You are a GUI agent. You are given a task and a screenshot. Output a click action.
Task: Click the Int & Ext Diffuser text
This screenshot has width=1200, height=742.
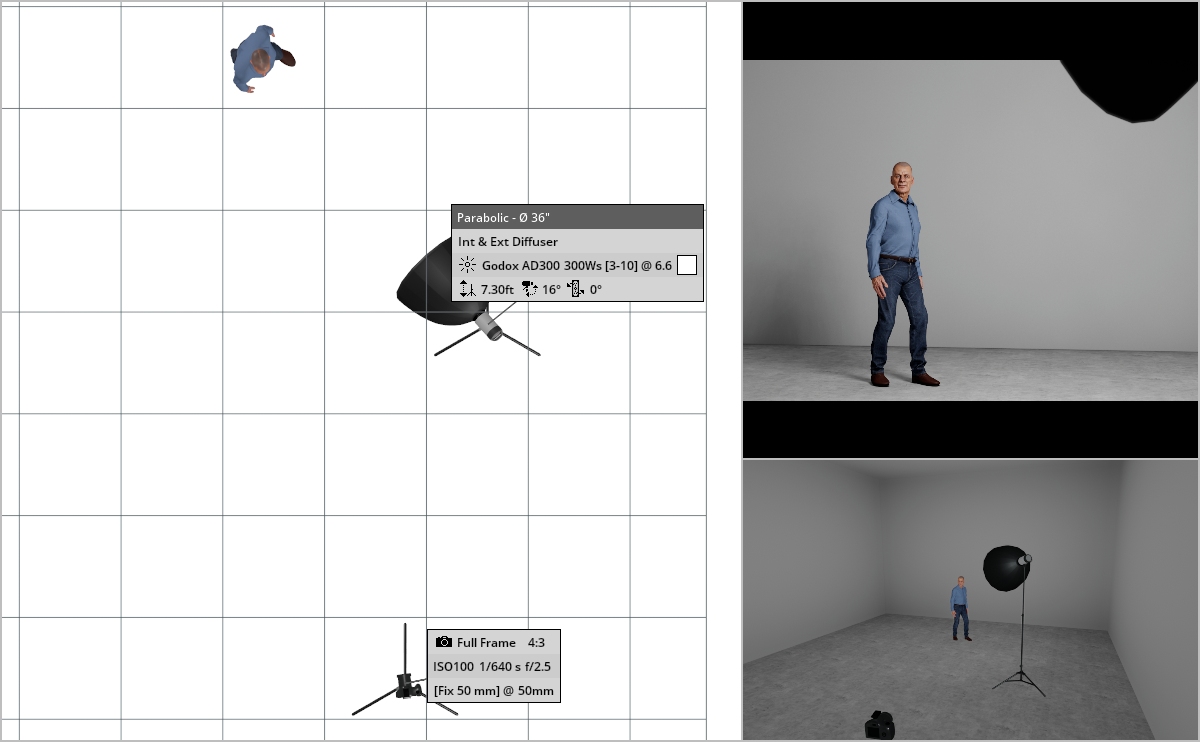[x=508, y=242]
